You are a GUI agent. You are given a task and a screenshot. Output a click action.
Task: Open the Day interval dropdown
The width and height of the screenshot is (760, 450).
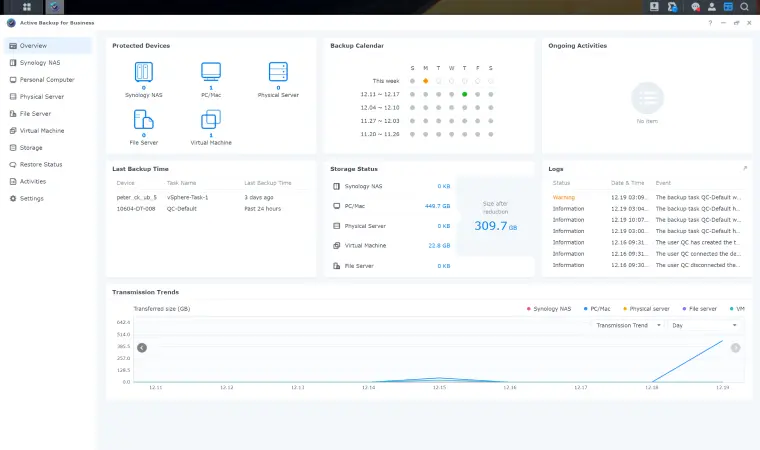pyautogui.click(x=704, y=325)
